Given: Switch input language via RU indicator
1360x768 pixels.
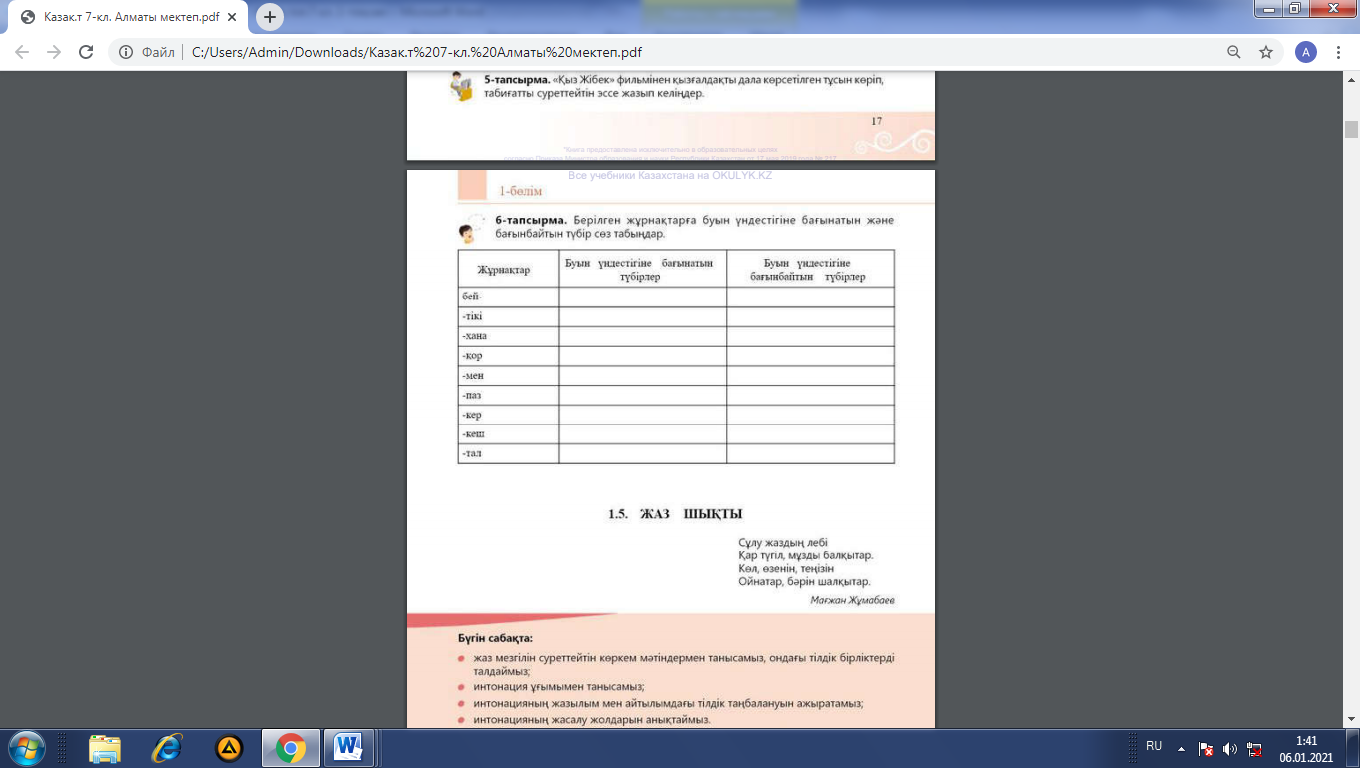Looking at the screenshot, I should pyautogui.click(x=1154, y=746).
